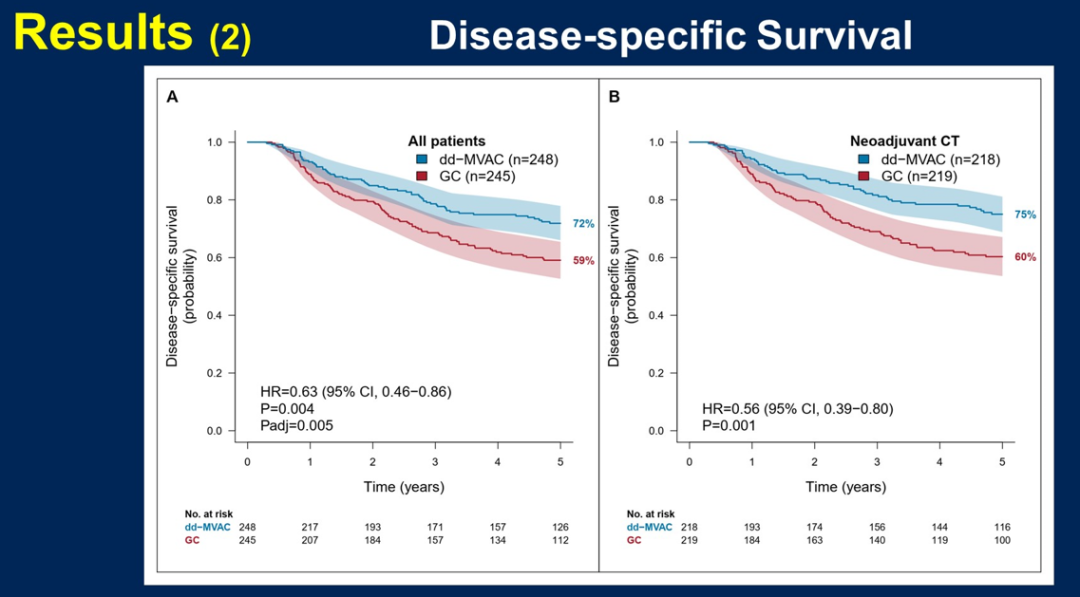Click the blue dd-MVAC (n=248) legend swatch
This screenshot has height=597, width=1080.
coord(422,160)
